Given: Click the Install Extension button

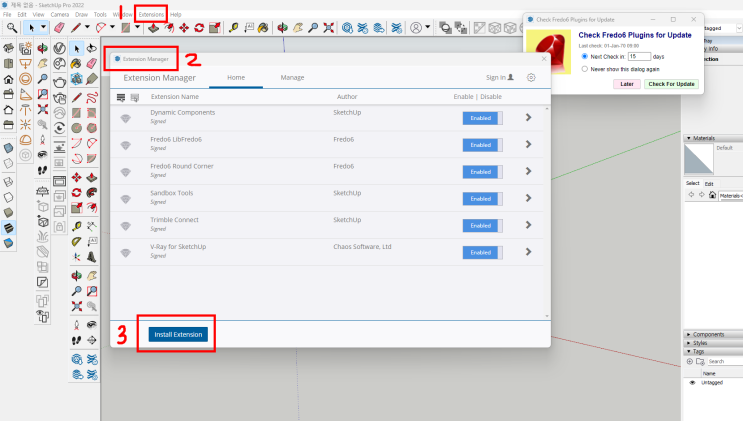Looking at the screenshot, I should click(x=178, y=334).
